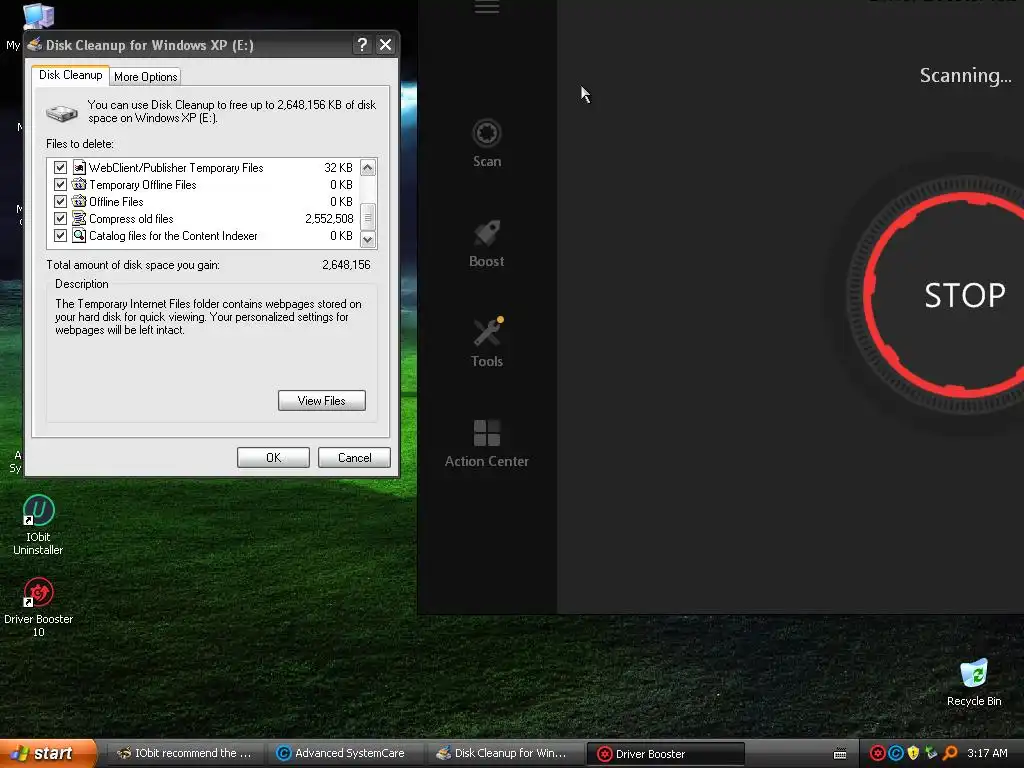Uncheck WebClient/Publisher Temporary Files

(x=60, y=167)
